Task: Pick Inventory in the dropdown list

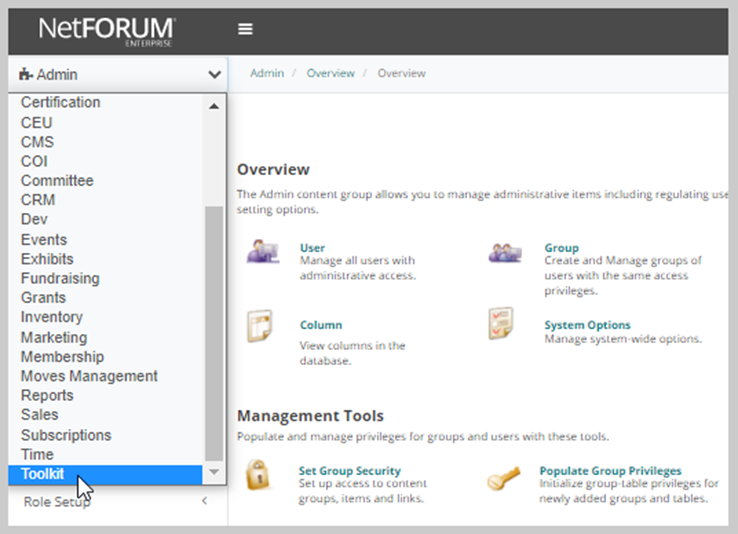Action: coord(52,317)
